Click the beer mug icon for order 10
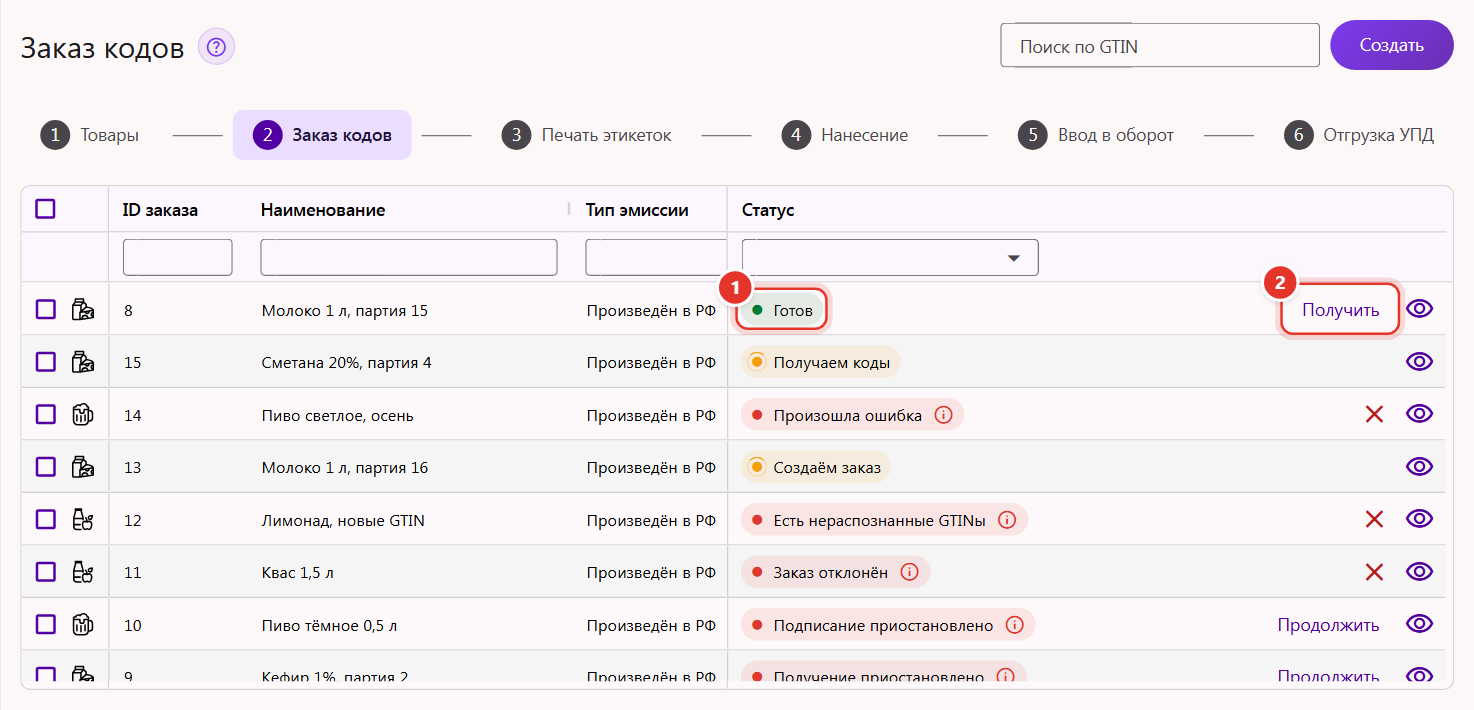 83,625
